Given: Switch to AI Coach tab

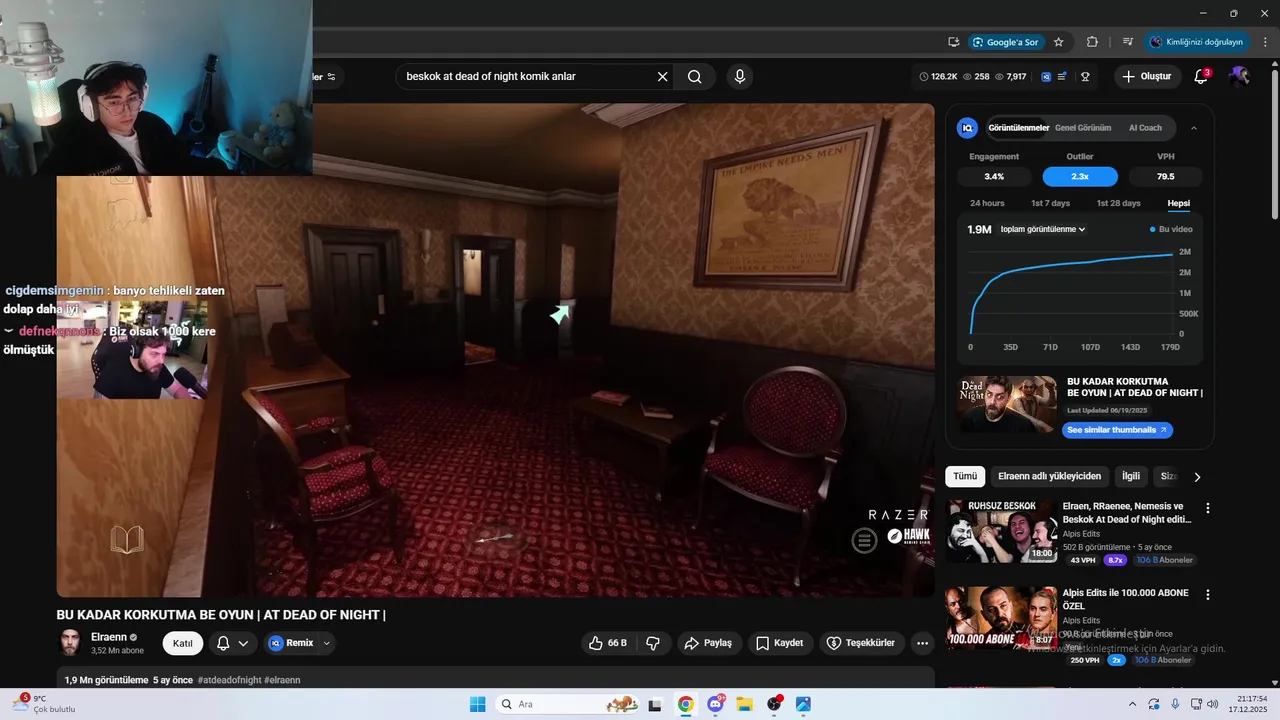Looking at the screenshot, I should click(1145, 128).
